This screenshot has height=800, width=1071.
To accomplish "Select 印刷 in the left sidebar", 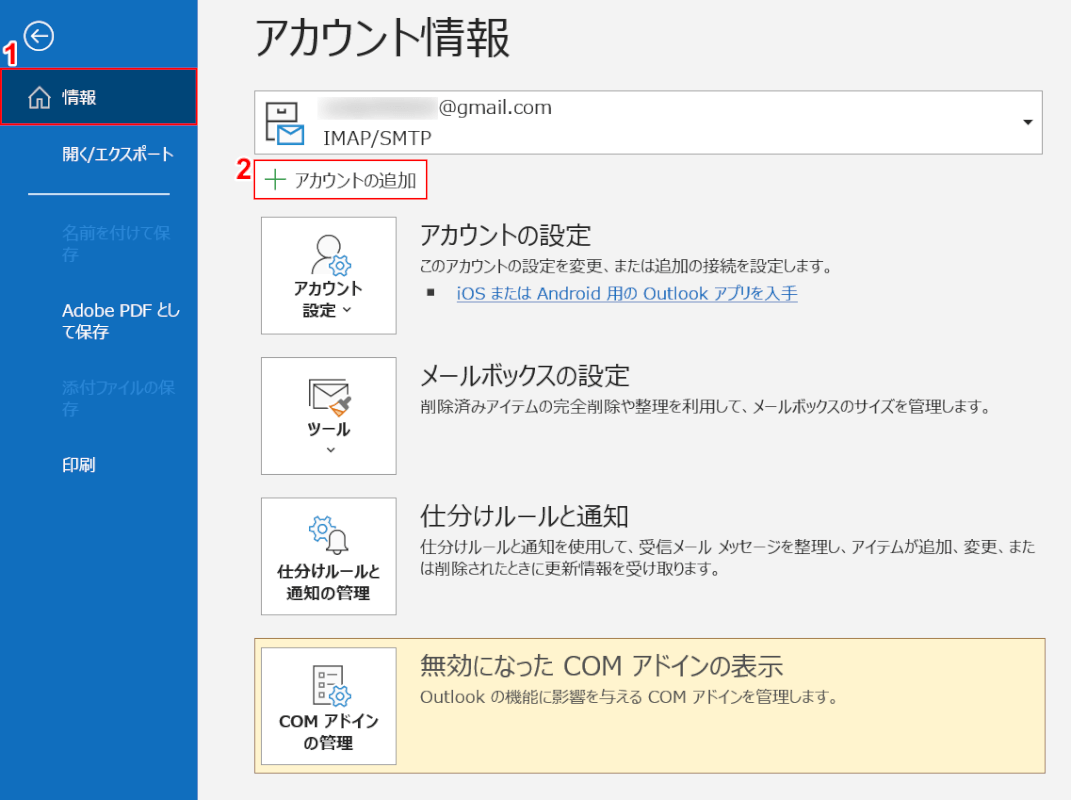I will [x=79, y=465].
